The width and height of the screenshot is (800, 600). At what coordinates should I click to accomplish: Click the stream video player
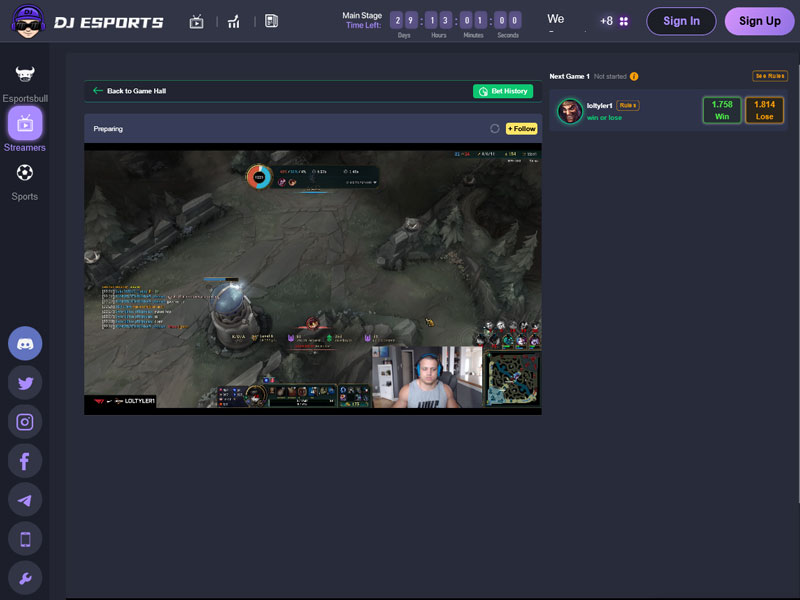coord(313,279)
